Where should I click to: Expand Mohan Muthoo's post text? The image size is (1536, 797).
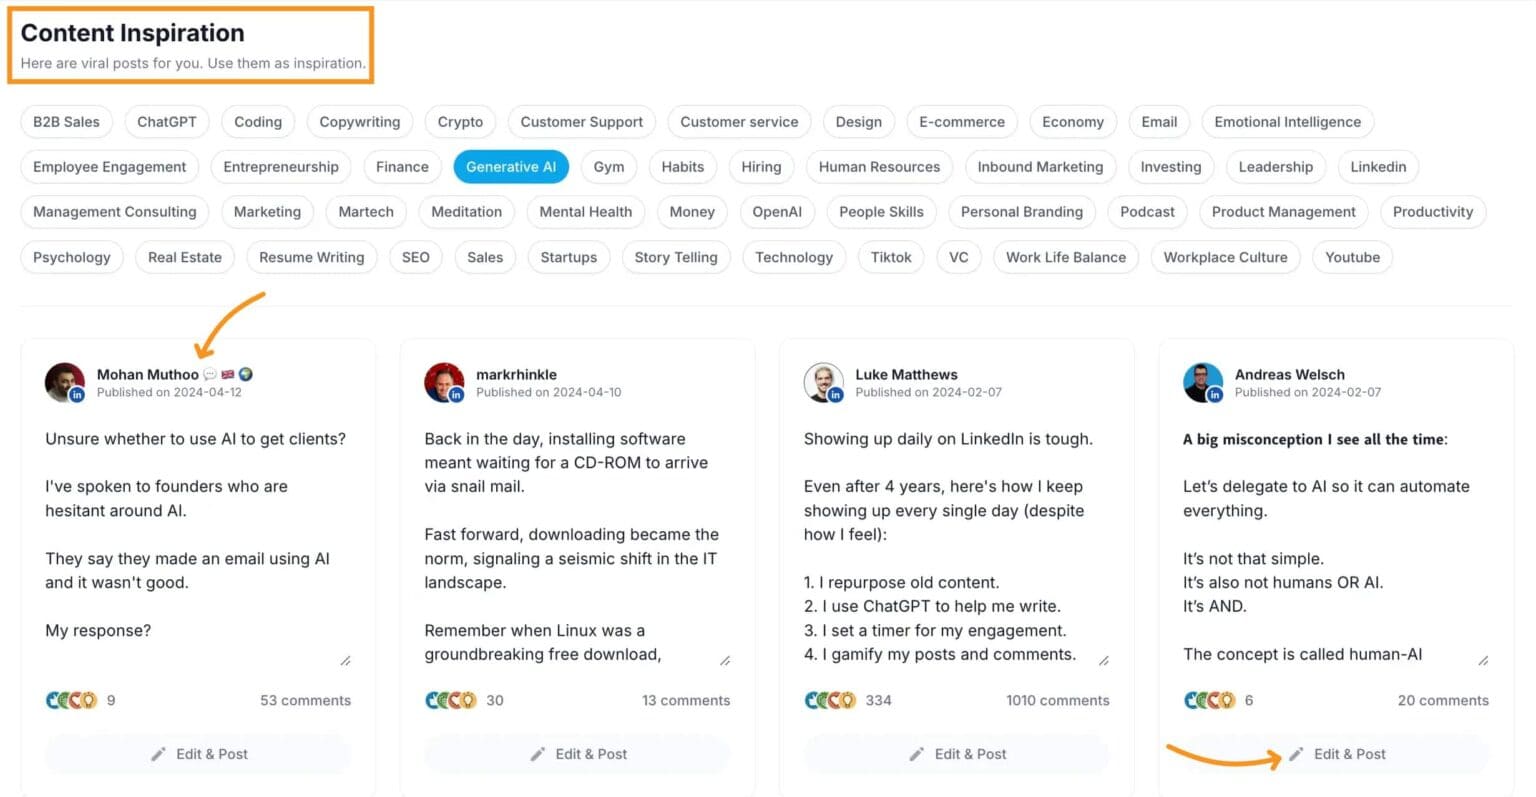click(345, 660)
